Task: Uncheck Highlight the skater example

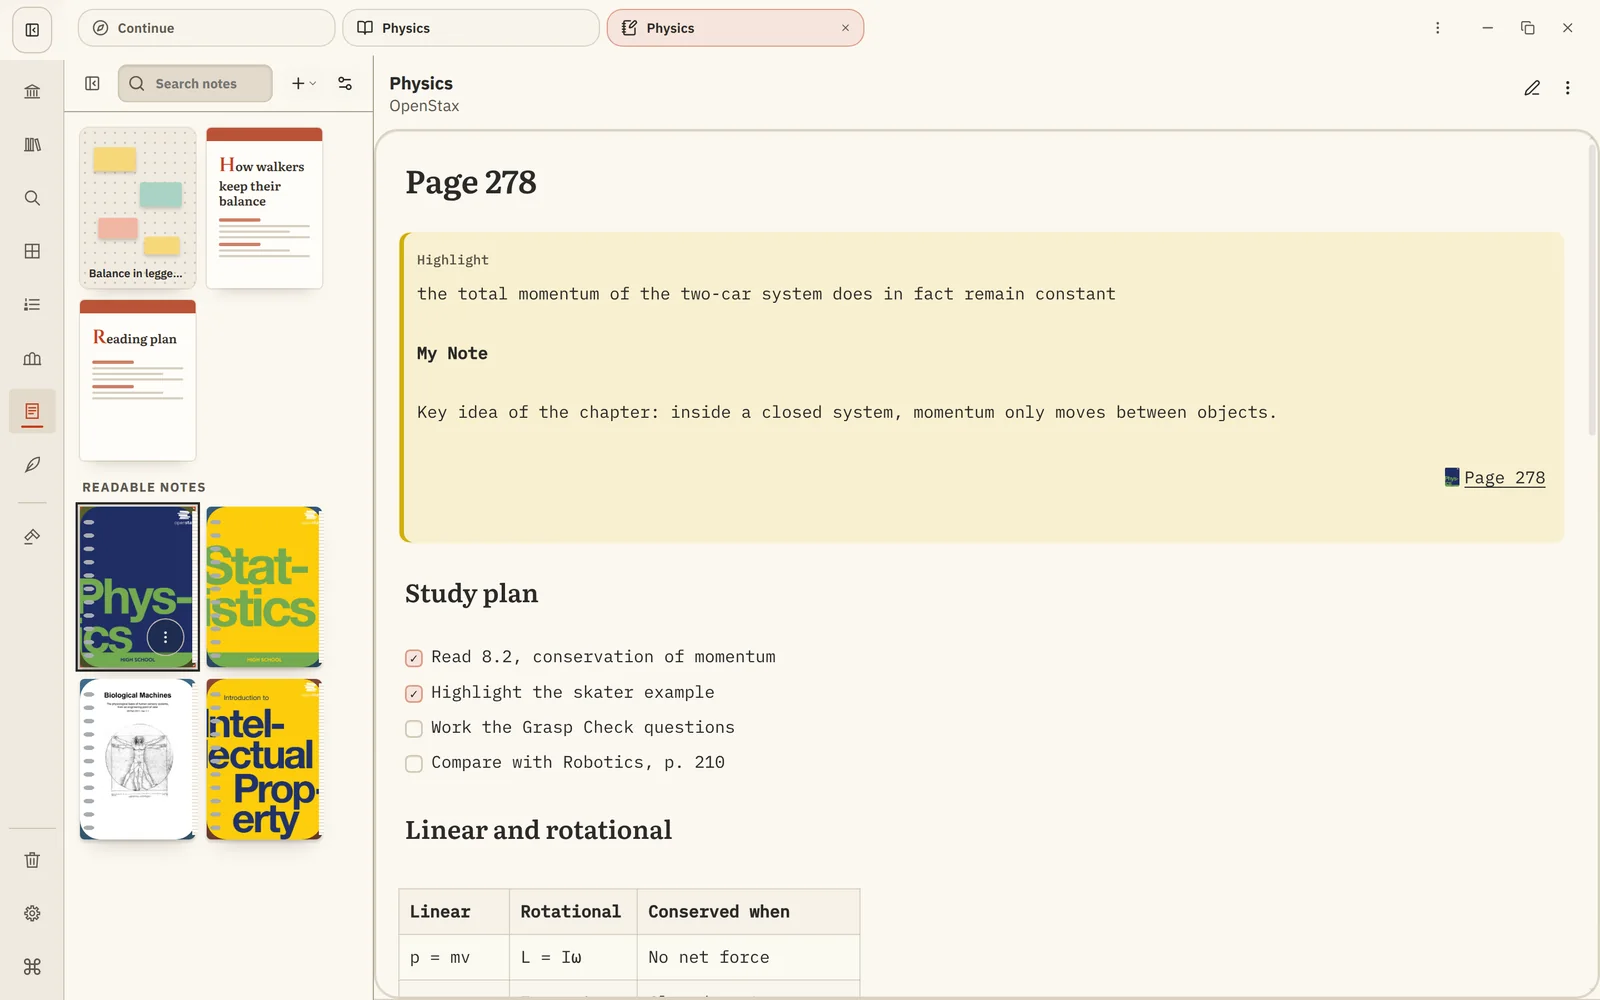Action: tap(414, 693)
